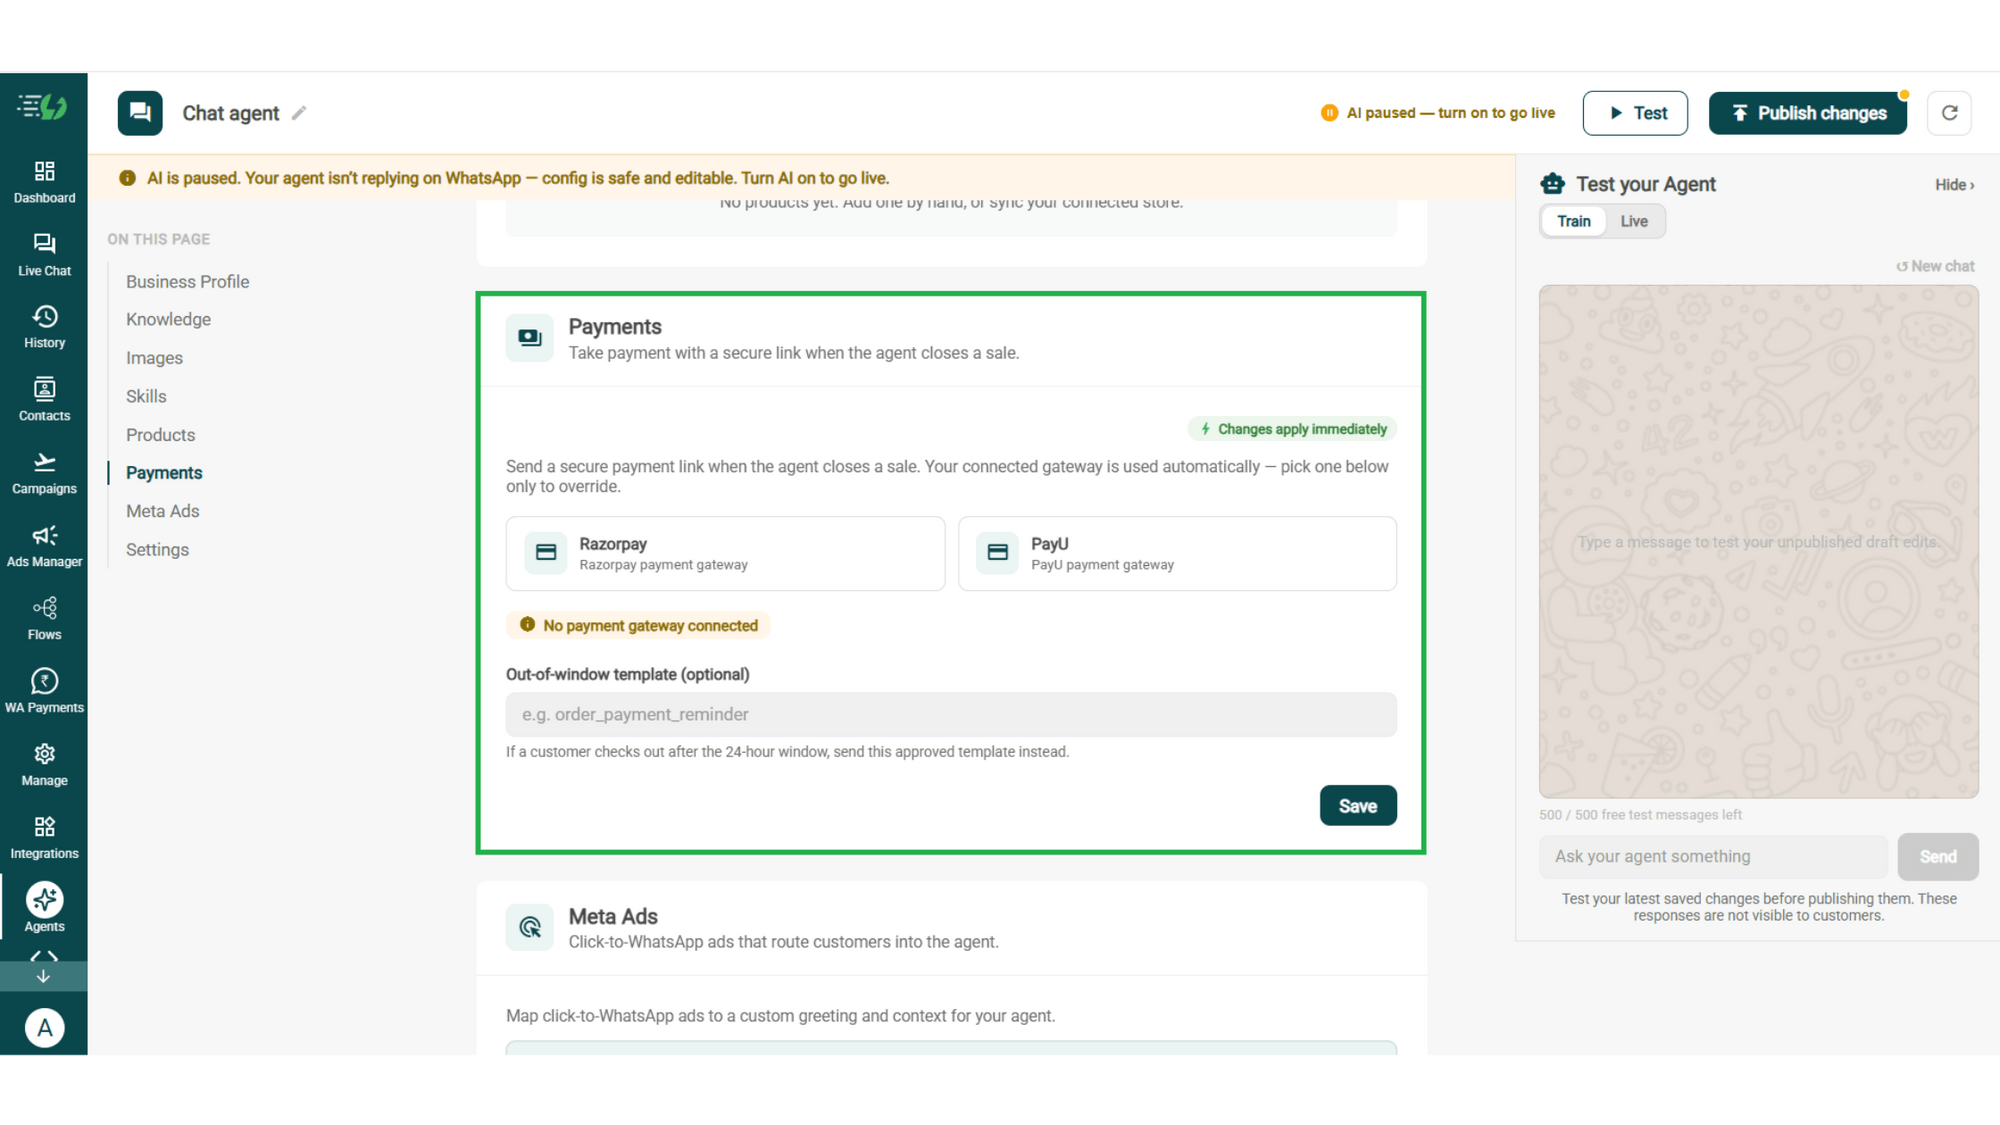This screenshot has height=1125, width=2000.
Task: Jump to Skills section
Action: point(146,396)
